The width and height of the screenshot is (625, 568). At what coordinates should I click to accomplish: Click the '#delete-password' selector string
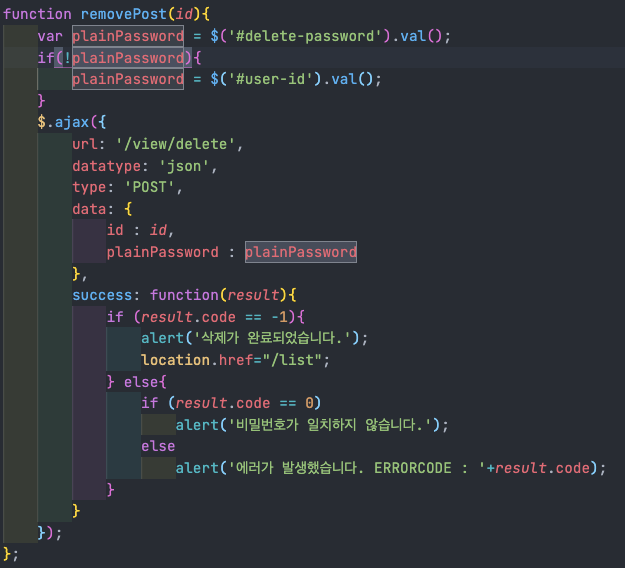[x=305, y=36]
